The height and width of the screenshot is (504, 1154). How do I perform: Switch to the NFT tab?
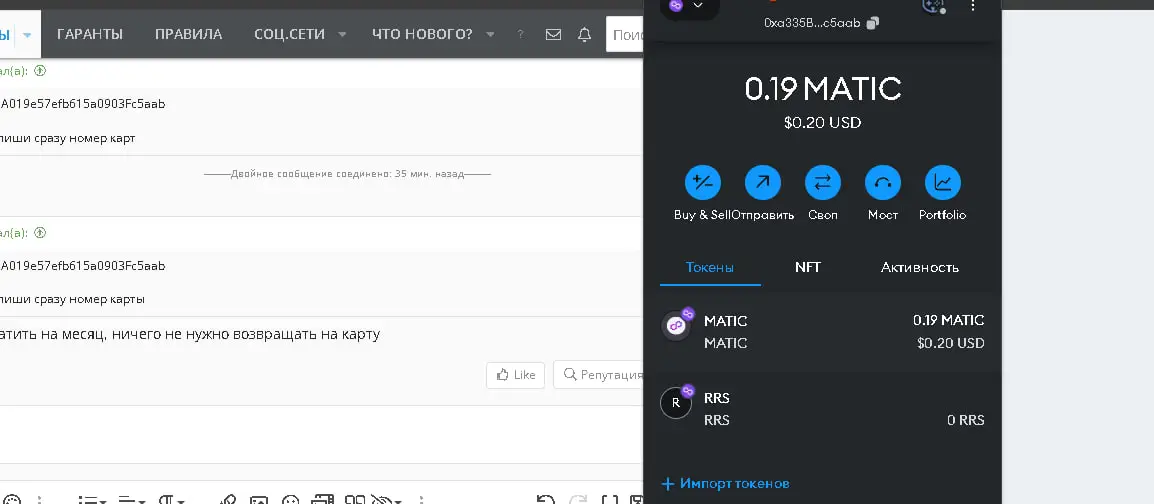807,267
